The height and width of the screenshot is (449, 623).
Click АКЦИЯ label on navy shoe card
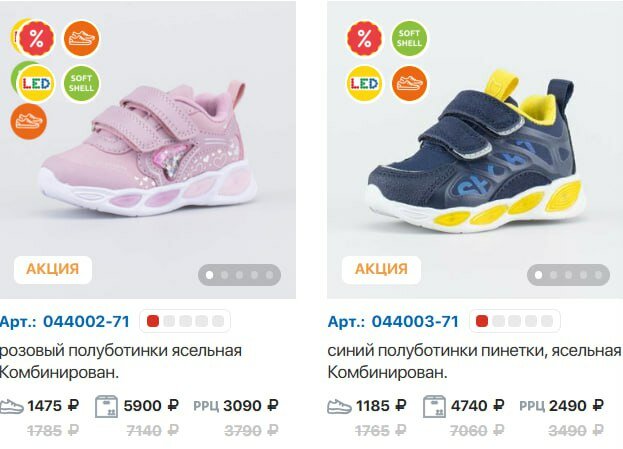click(x=381, y=270)
